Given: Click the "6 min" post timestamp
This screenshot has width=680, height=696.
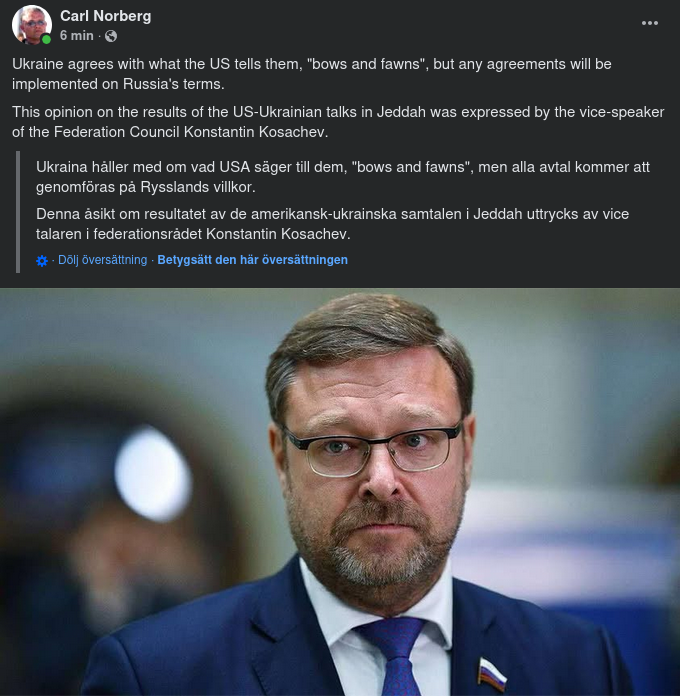Looking at the screenshot, I should 77,36.
